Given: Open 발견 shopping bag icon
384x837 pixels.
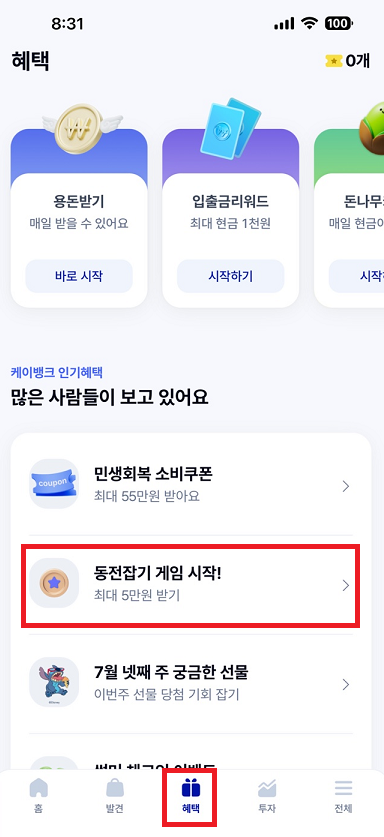Looking at the screenshot, I should tap(115, 795).
